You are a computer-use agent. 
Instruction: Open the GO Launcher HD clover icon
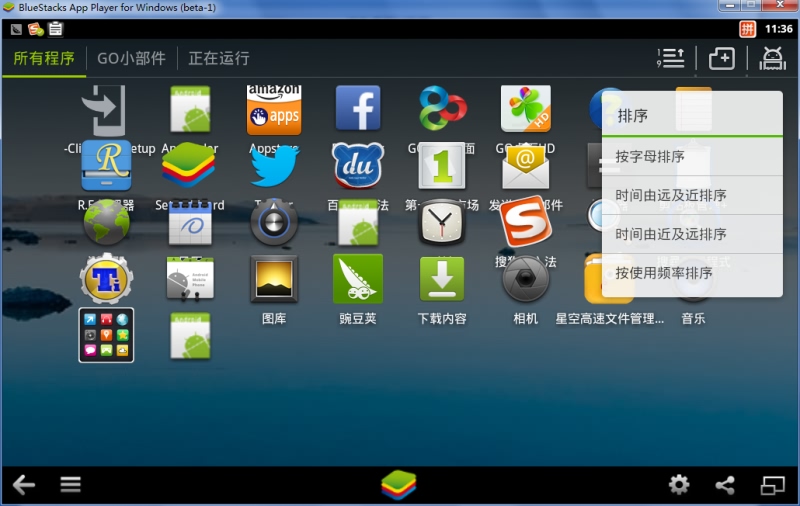(x=526, y=108)
